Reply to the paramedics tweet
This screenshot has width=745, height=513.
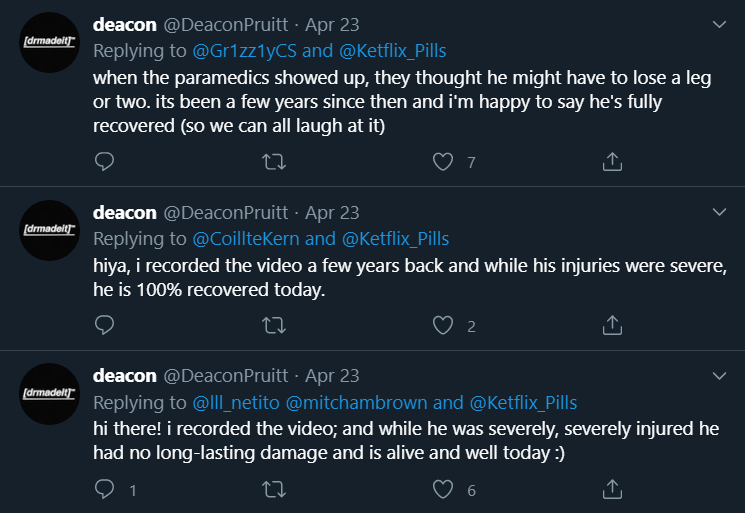[x=104, y=162]
